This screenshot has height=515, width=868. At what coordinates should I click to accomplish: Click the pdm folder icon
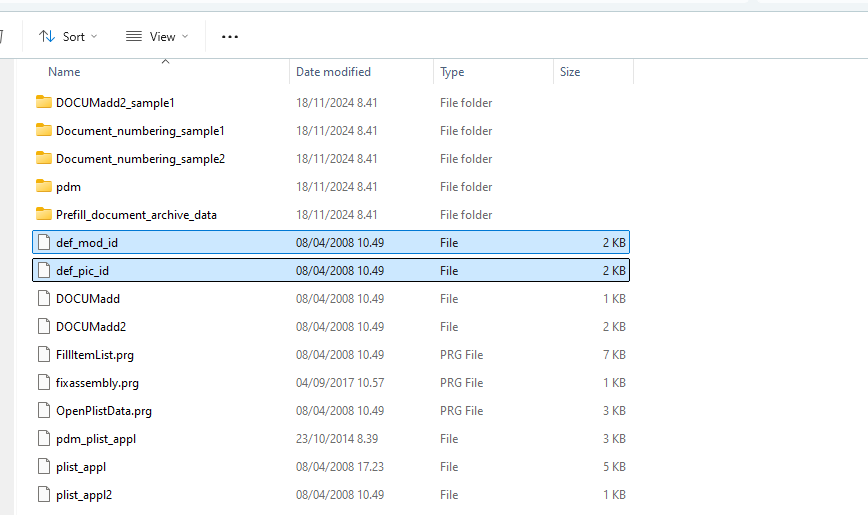coord(43,186)
